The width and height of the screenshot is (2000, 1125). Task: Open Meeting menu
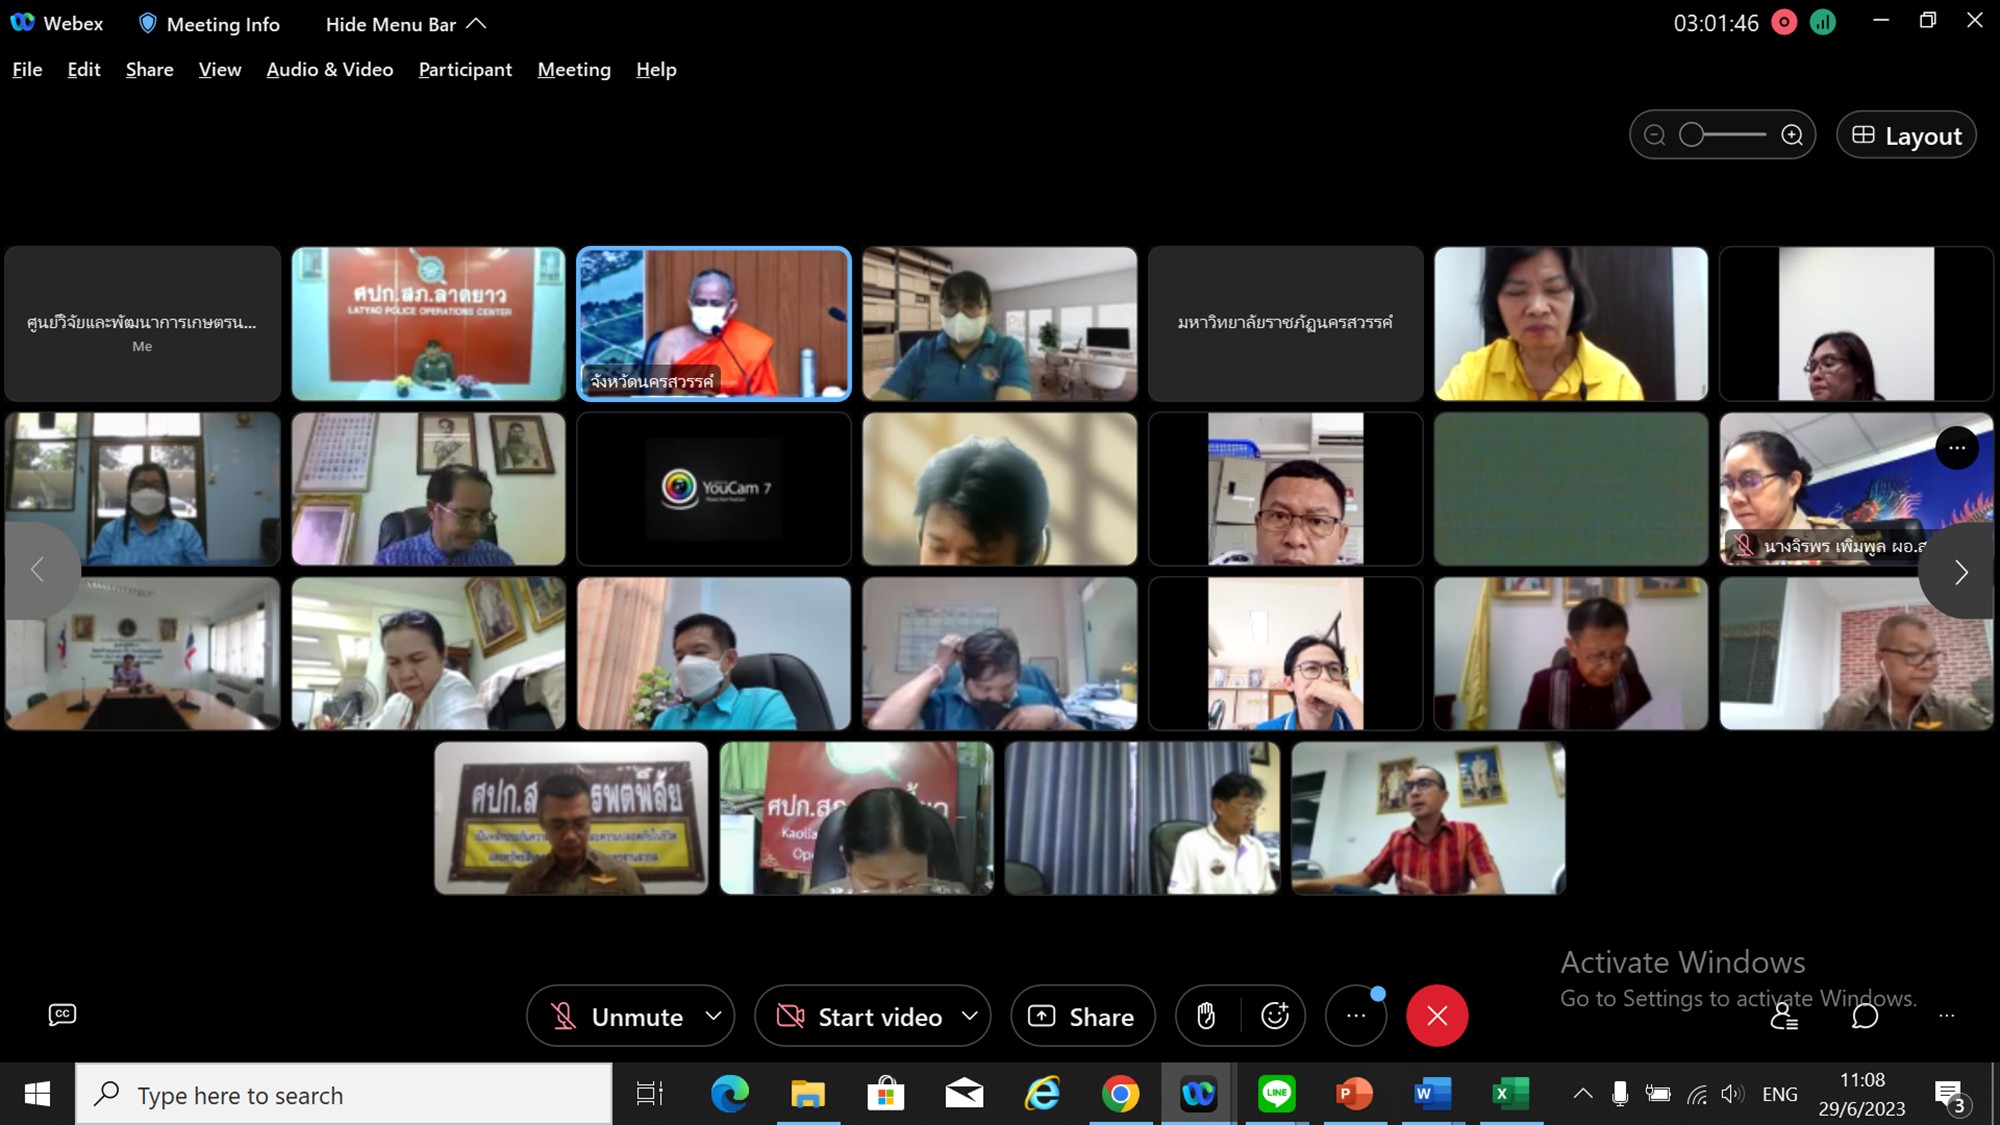pos(574,69)
